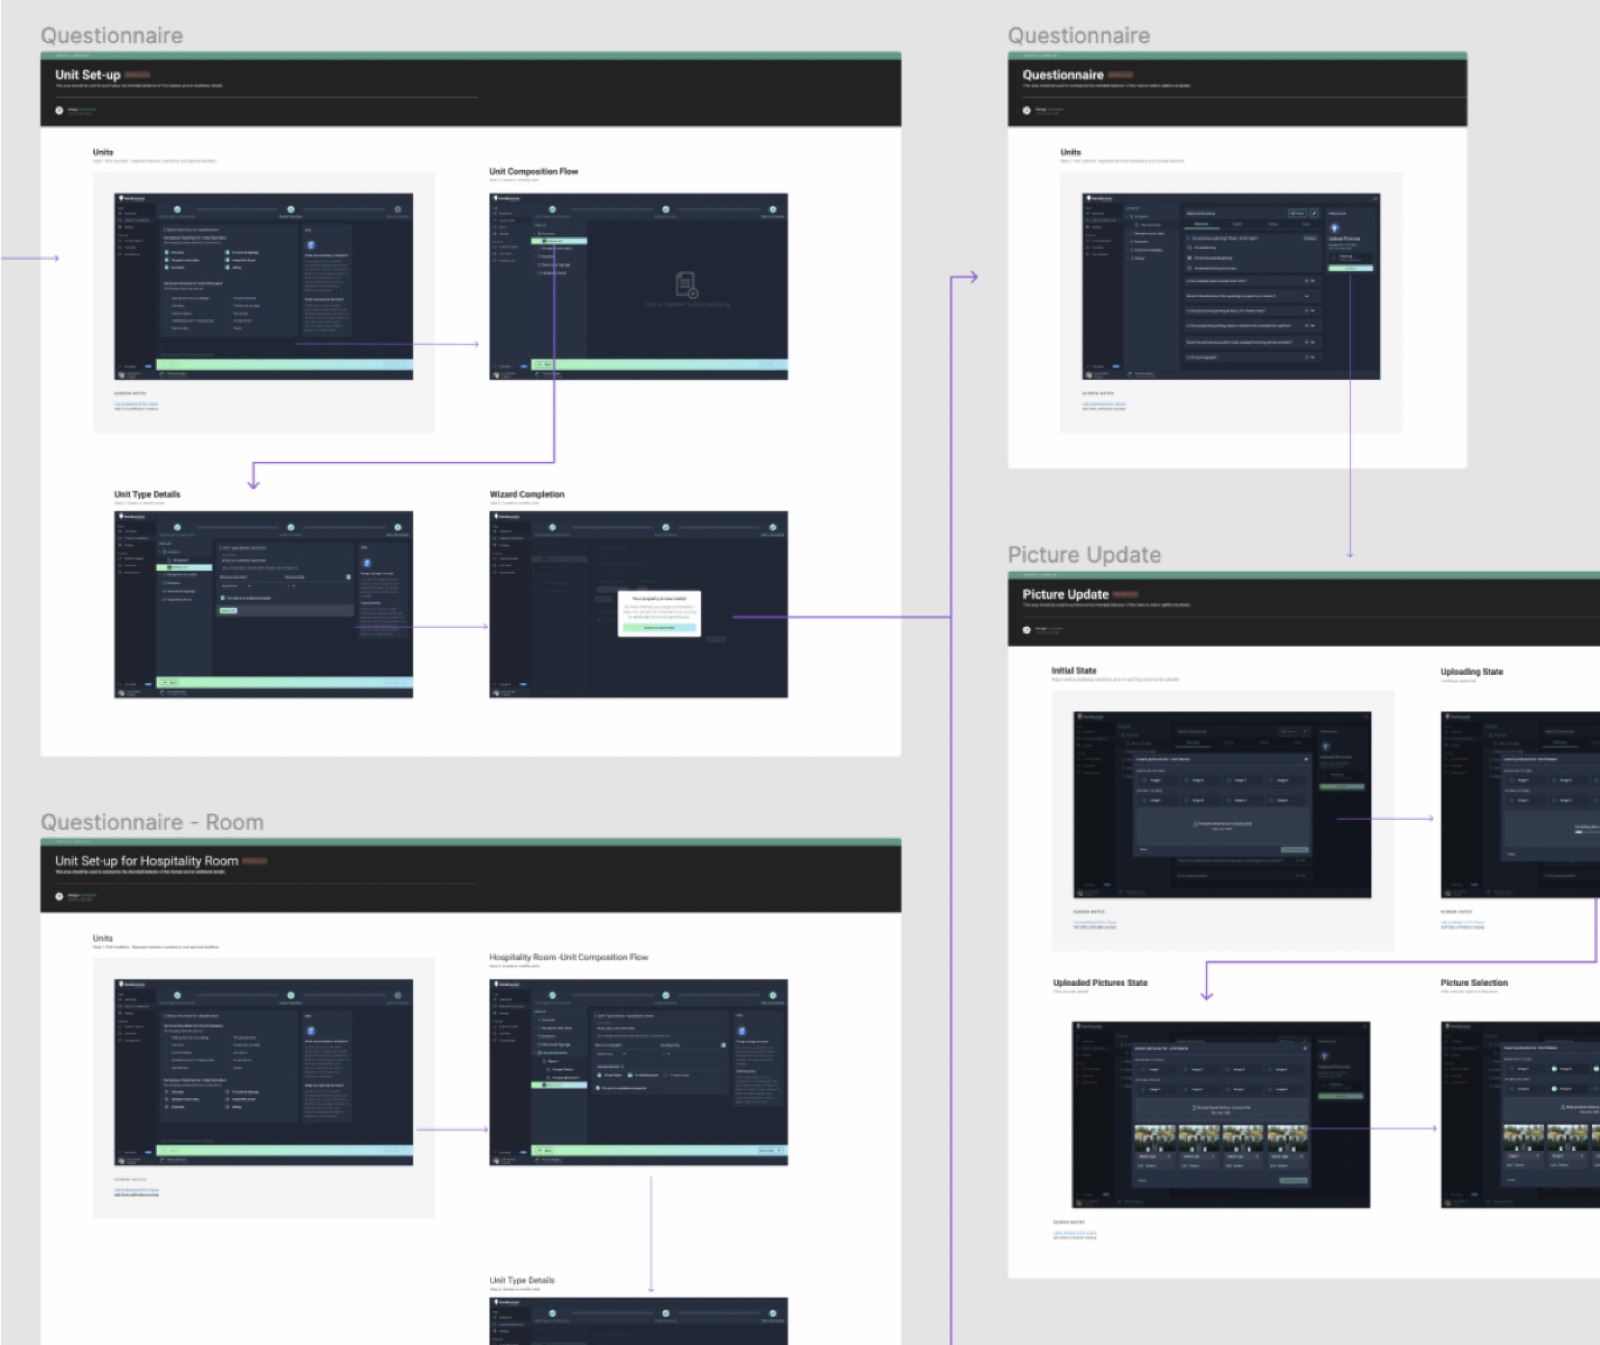Click blue info icon in Unit Set-up Units mockup
This screenshot has height=1345, width=1600.
point(311,245)
